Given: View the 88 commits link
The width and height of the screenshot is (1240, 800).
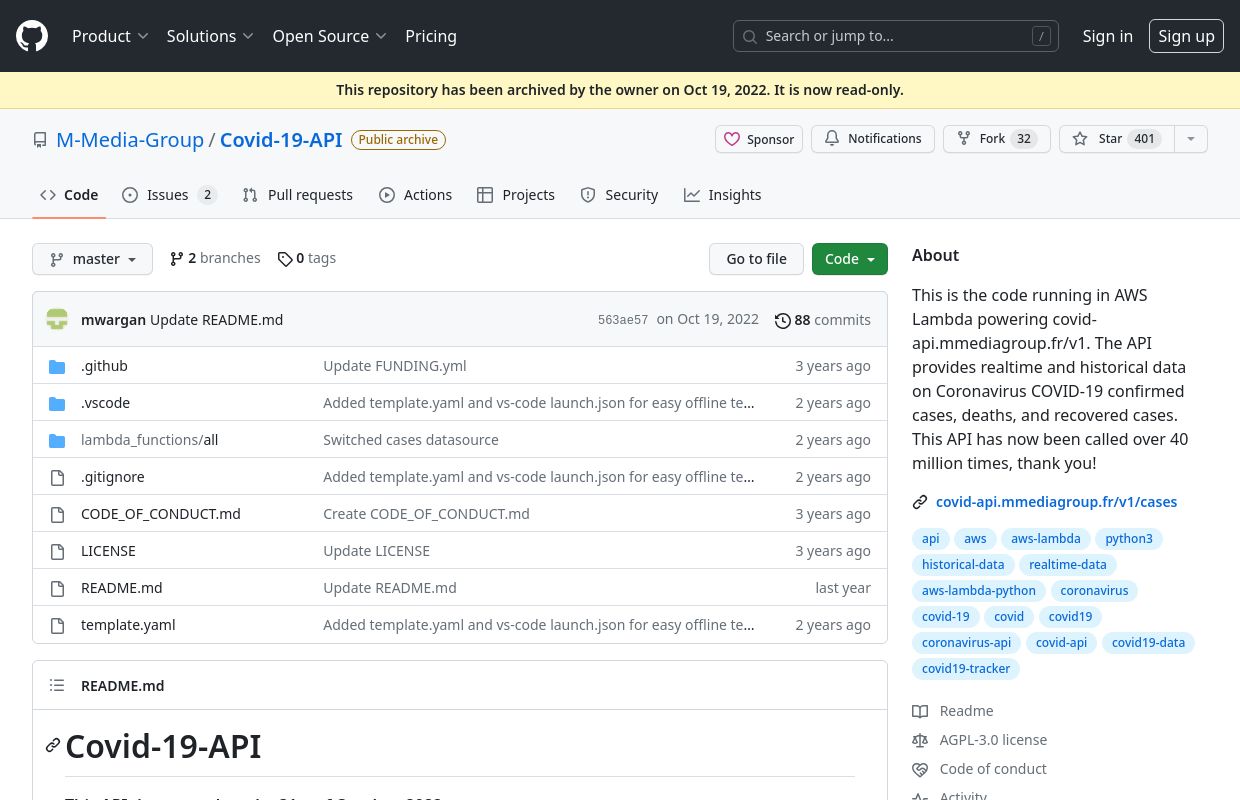Looking at the screenshot, I should point(823,320).
